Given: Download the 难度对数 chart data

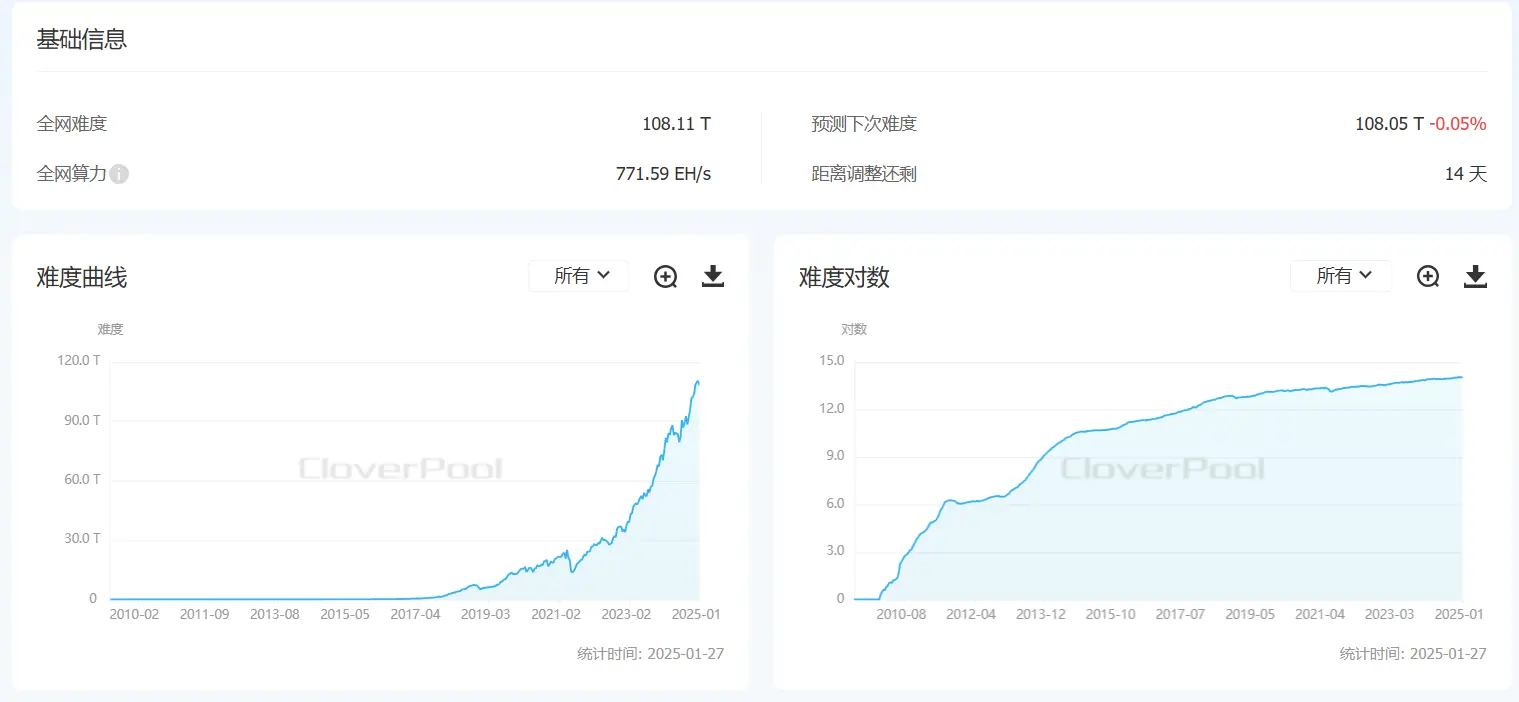Looking at the screenshot, I should [x=1475, y=276].
